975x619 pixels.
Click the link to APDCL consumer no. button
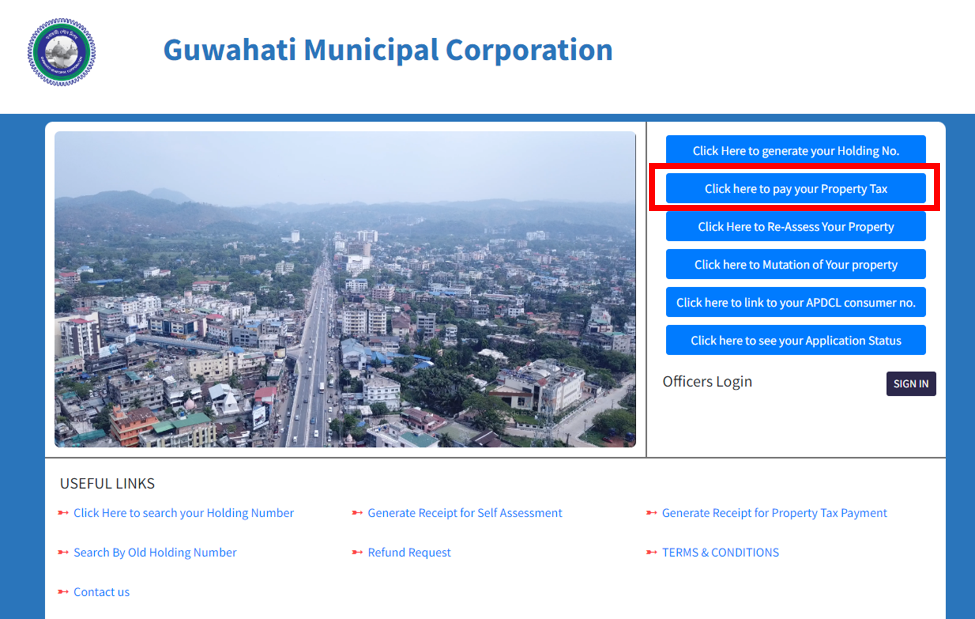click(795, 303)
